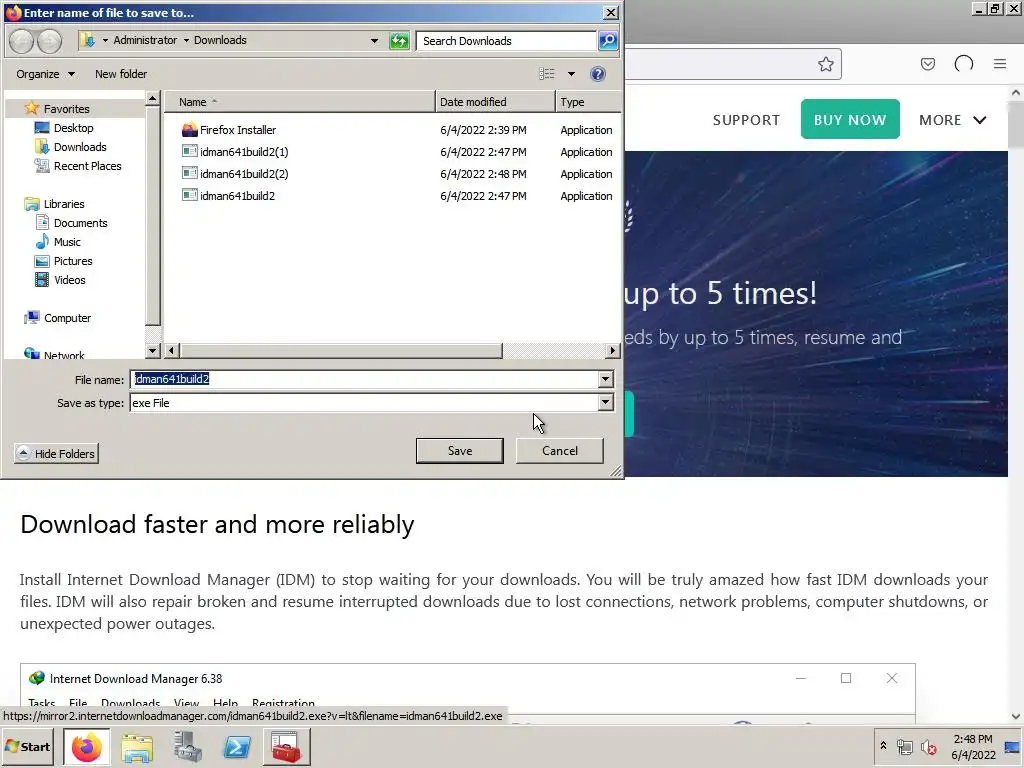Expand the address bar history dropdown
This screenshot has width=1024, height=768.
374,40
